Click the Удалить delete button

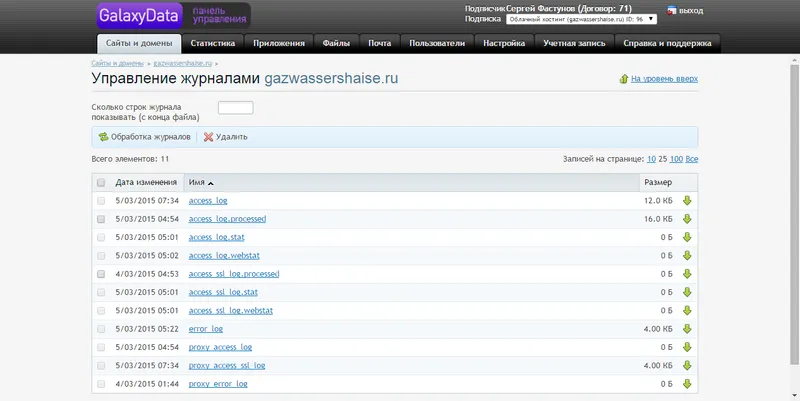pos(226,137)
